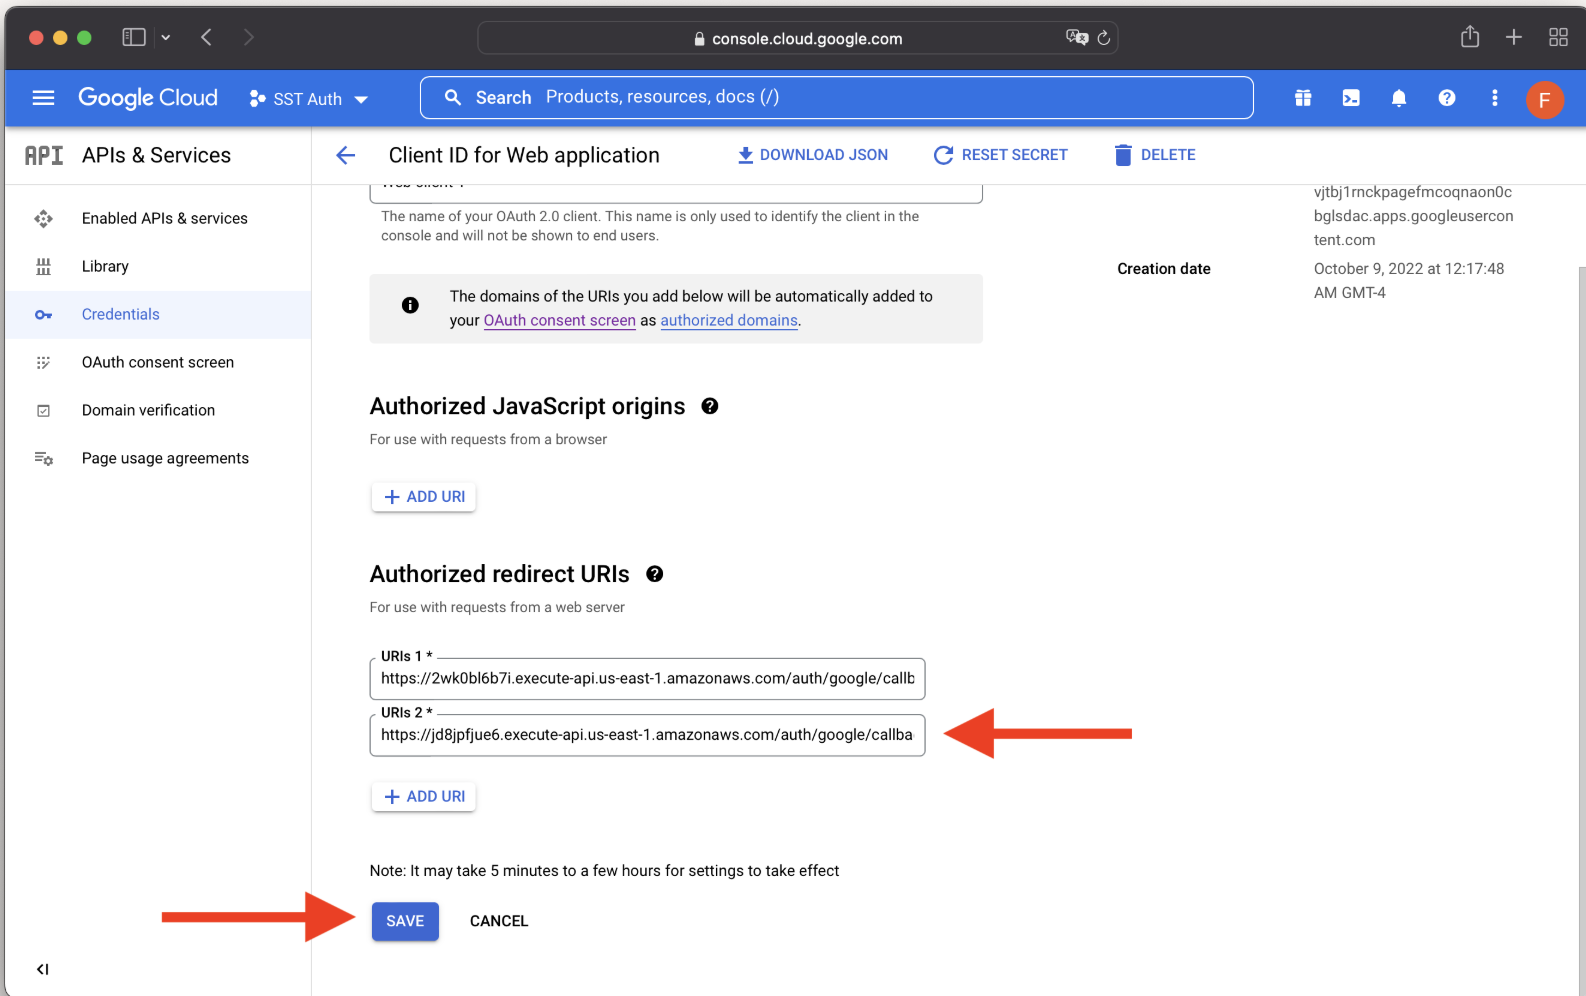Open help for Authorized JavaScript origins
Screen dimensions: 1586x996
pyautogui.click(x=710, y=406)
